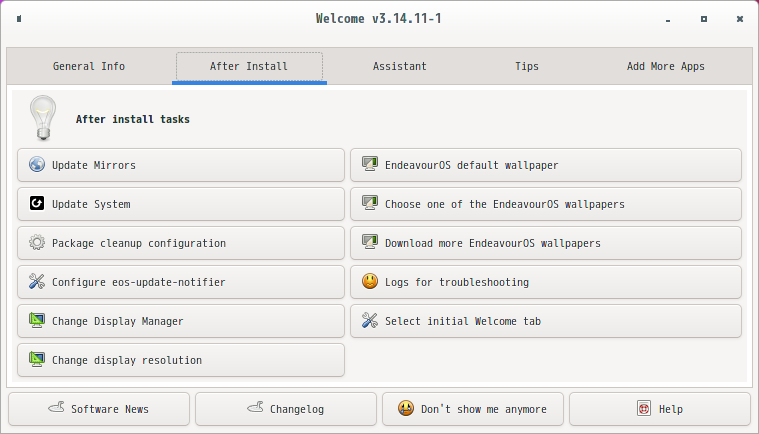Screen dimensions: 759x434
Task: Choose one of the EndeavourOS wallpapers
Action: (546, 204)
